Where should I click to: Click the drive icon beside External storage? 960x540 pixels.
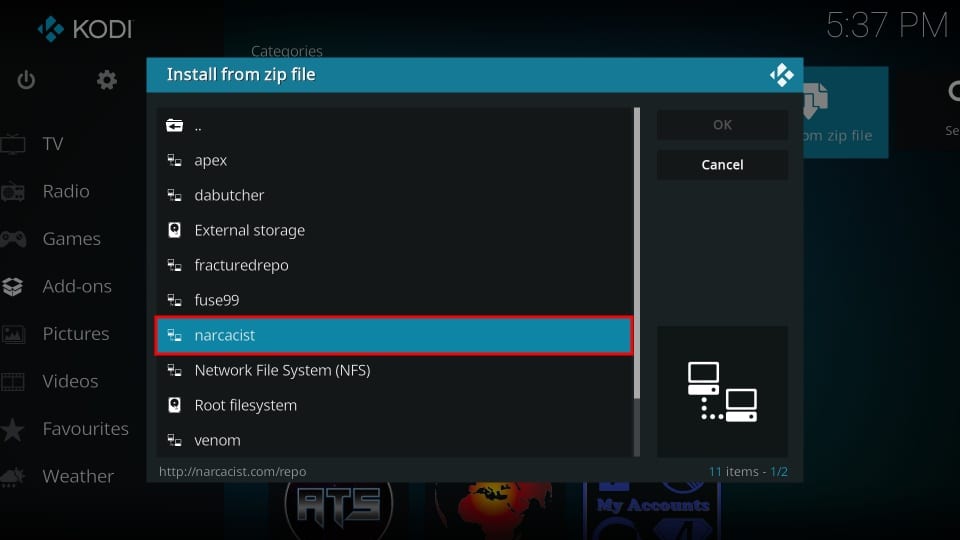click(x=174, y=230)
